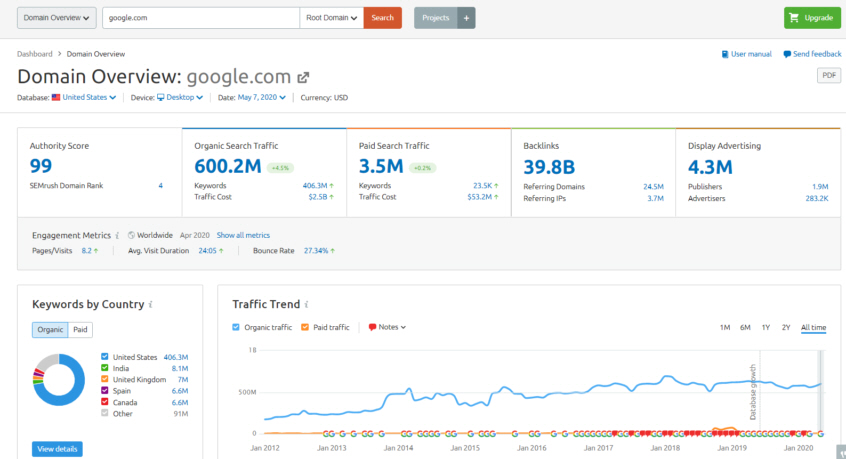846x459 pixels.
Task: Expand the Root Domain selector
Action: click(331, 18)
